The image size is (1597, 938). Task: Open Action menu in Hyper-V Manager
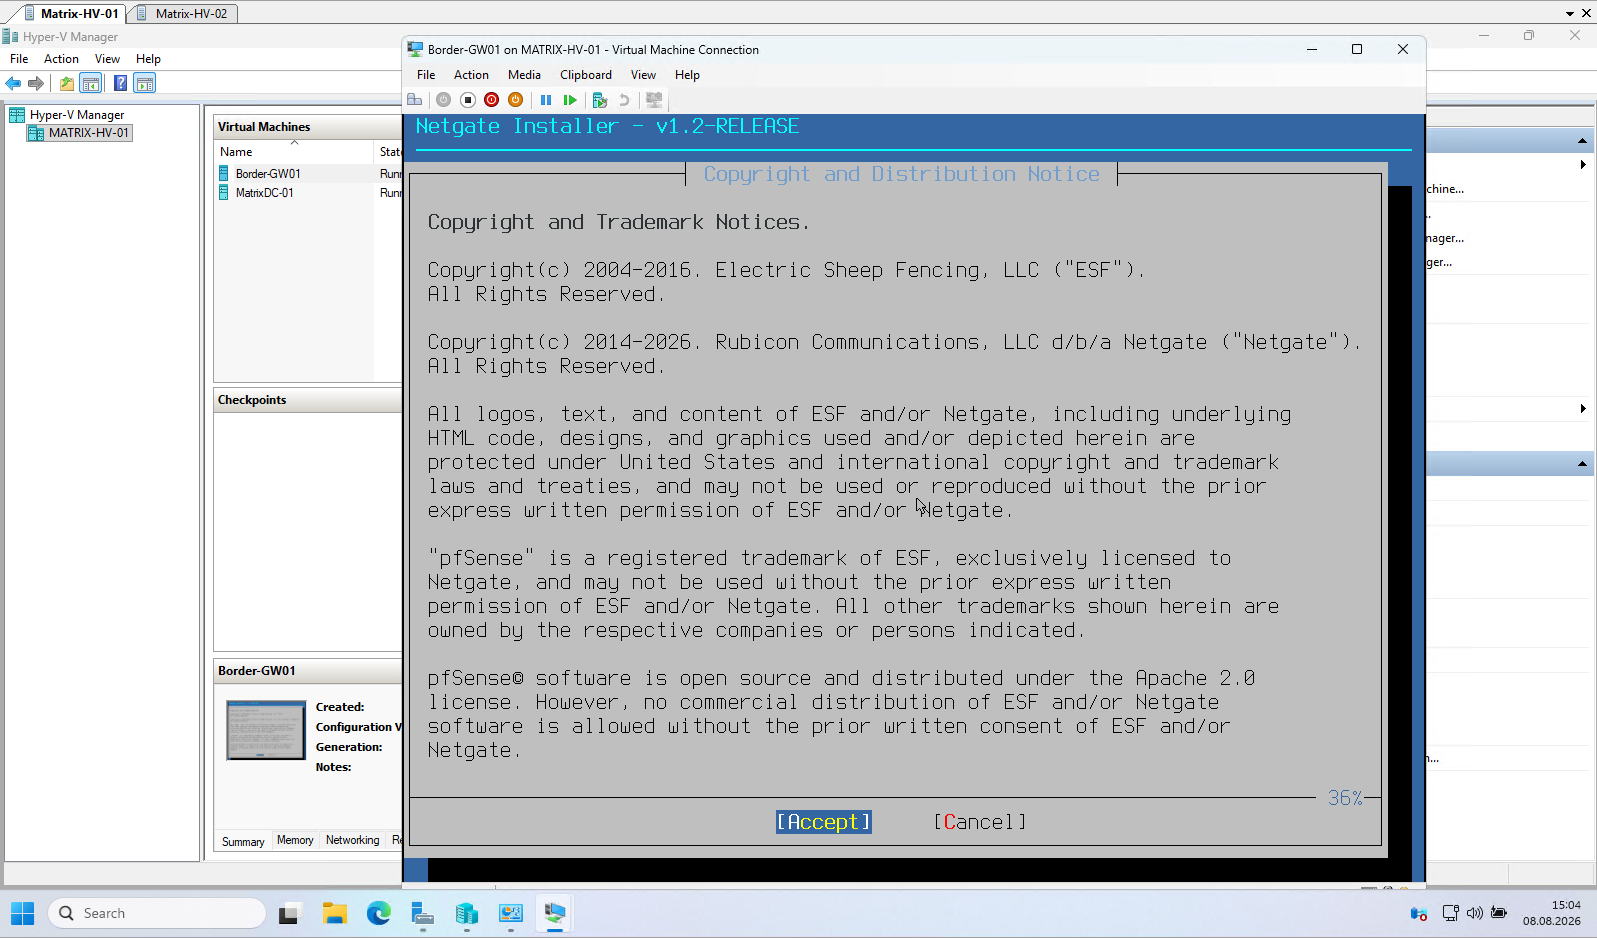pos(61,59)
